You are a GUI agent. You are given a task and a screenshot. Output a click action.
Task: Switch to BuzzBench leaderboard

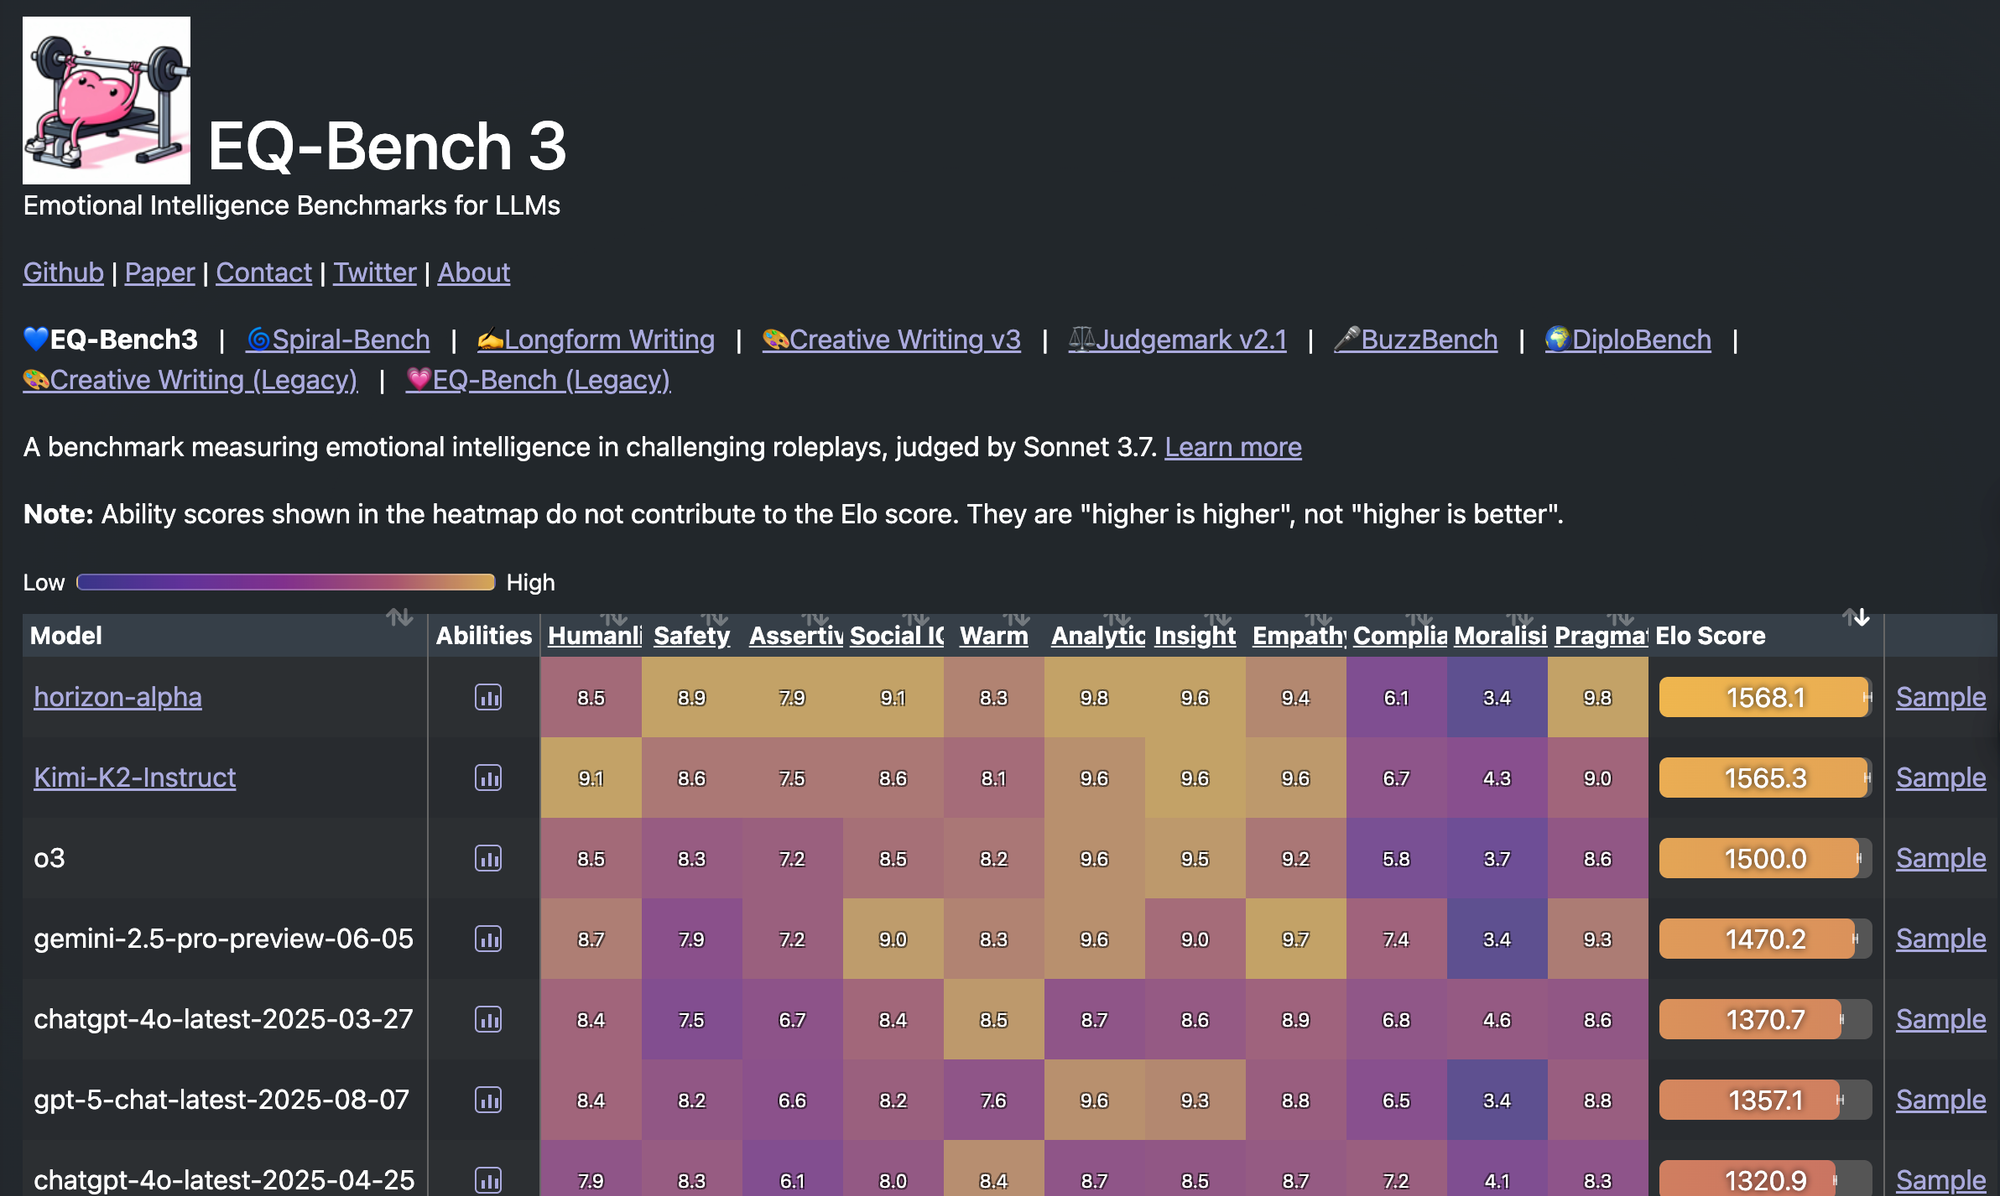(x=1416, y=340)
